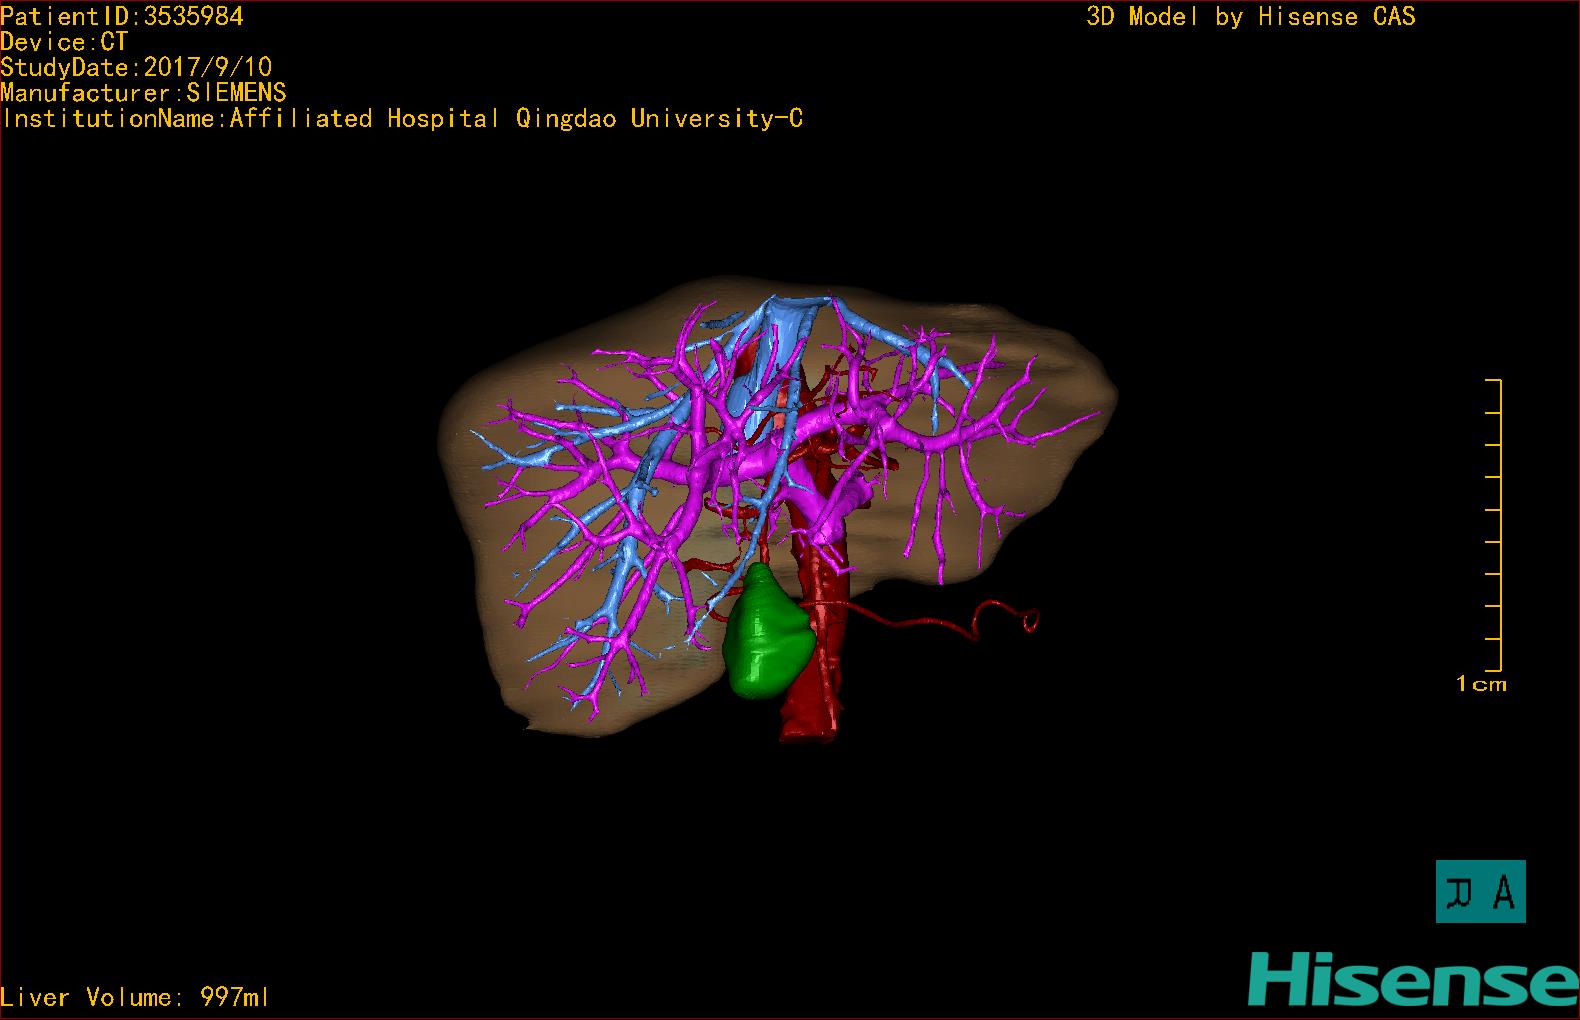
Task: Click the InstitutionName Affiliated Hospital text
Action: (402, 119)
